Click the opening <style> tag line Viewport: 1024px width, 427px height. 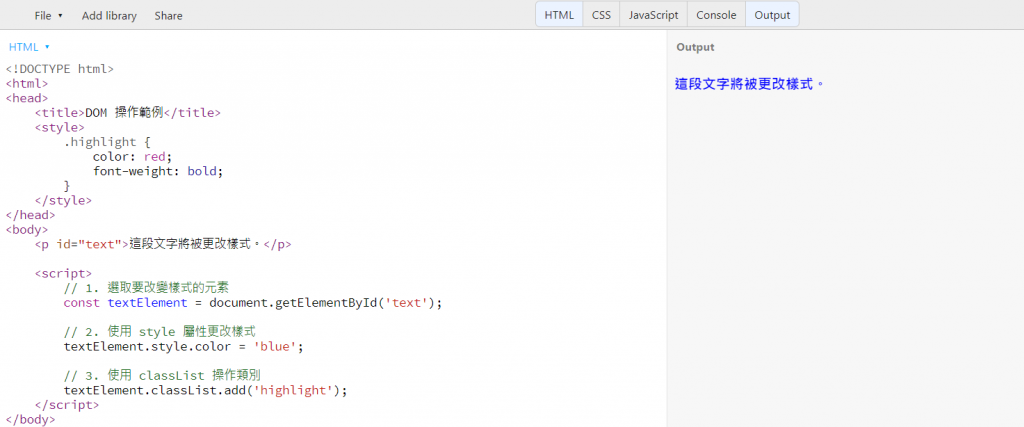[60, 127]
